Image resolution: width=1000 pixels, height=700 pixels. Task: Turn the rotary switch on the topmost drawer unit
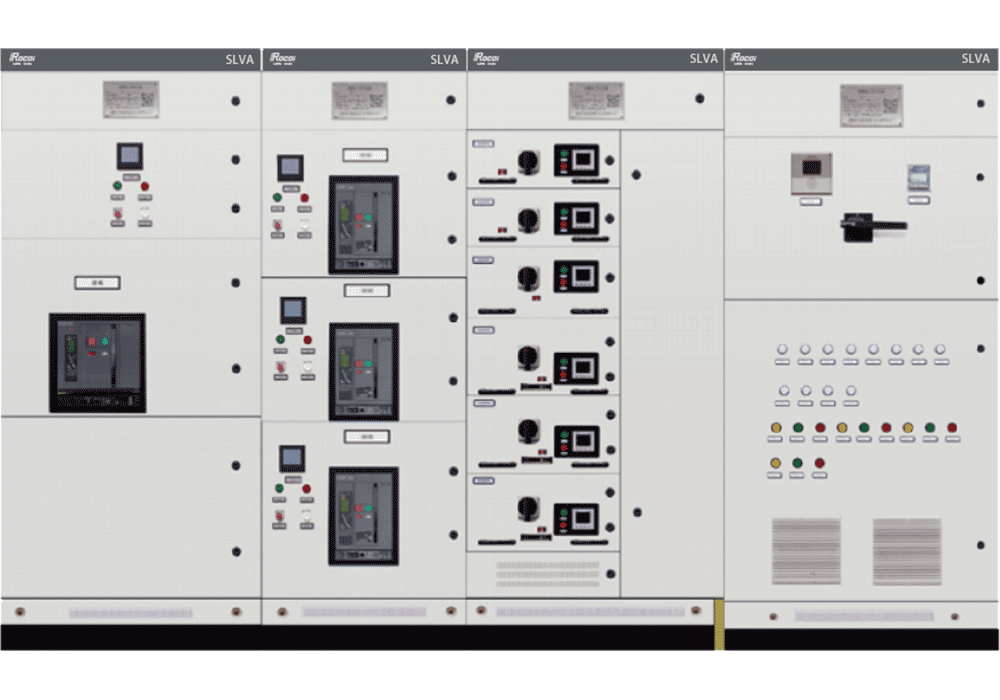coord(528,160)
